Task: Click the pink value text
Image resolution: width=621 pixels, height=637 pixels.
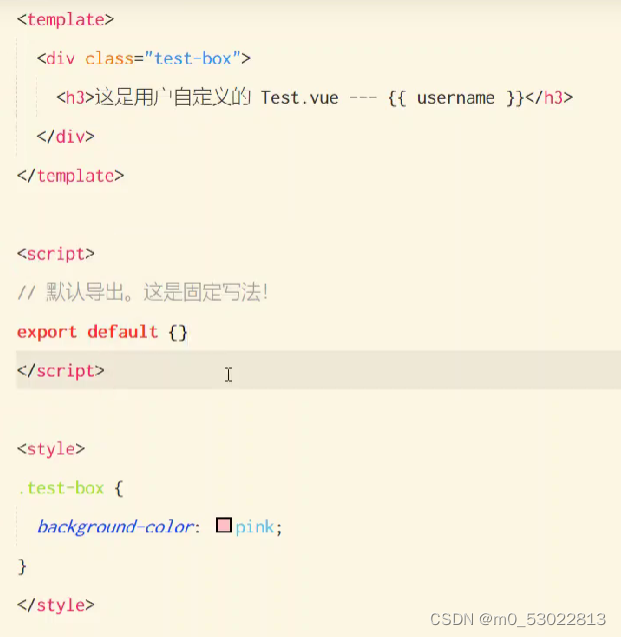Action: coord(255,527)
